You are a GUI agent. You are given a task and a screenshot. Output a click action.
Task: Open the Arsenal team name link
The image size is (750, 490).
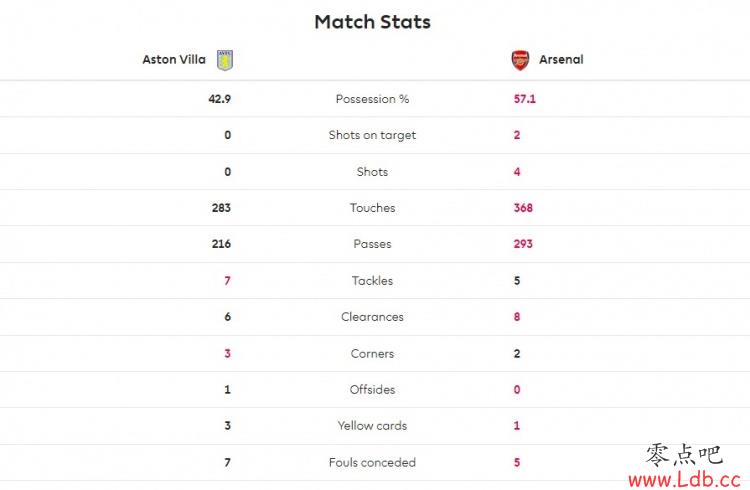[x=561, y=59]
